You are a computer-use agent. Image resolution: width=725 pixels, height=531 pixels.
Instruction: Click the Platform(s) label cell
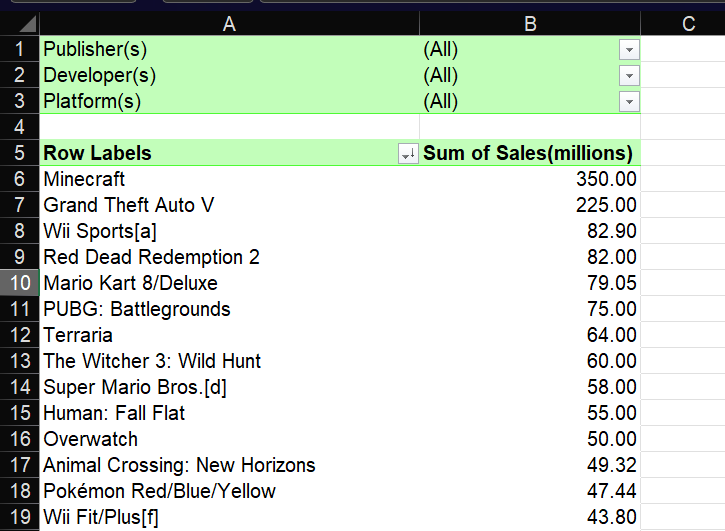(229, 101)
